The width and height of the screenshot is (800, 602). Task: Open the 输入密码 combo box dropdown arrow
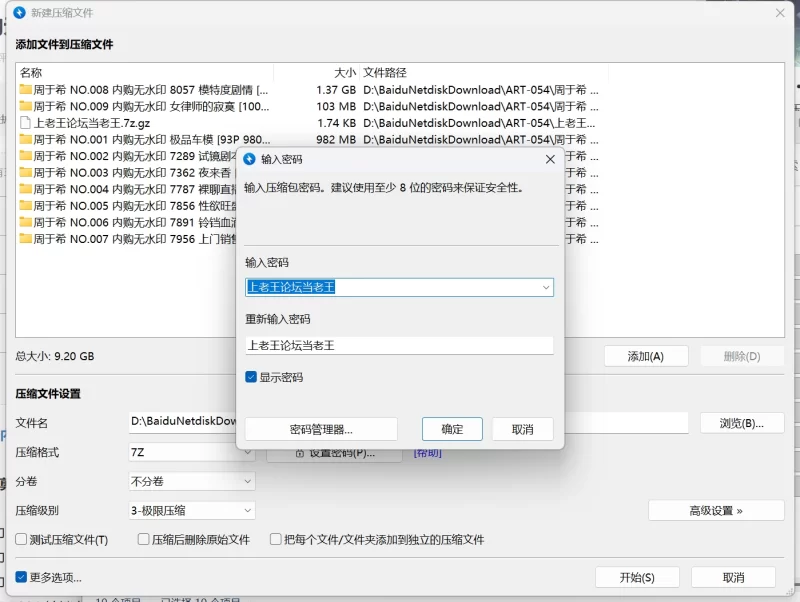[545, 288]
